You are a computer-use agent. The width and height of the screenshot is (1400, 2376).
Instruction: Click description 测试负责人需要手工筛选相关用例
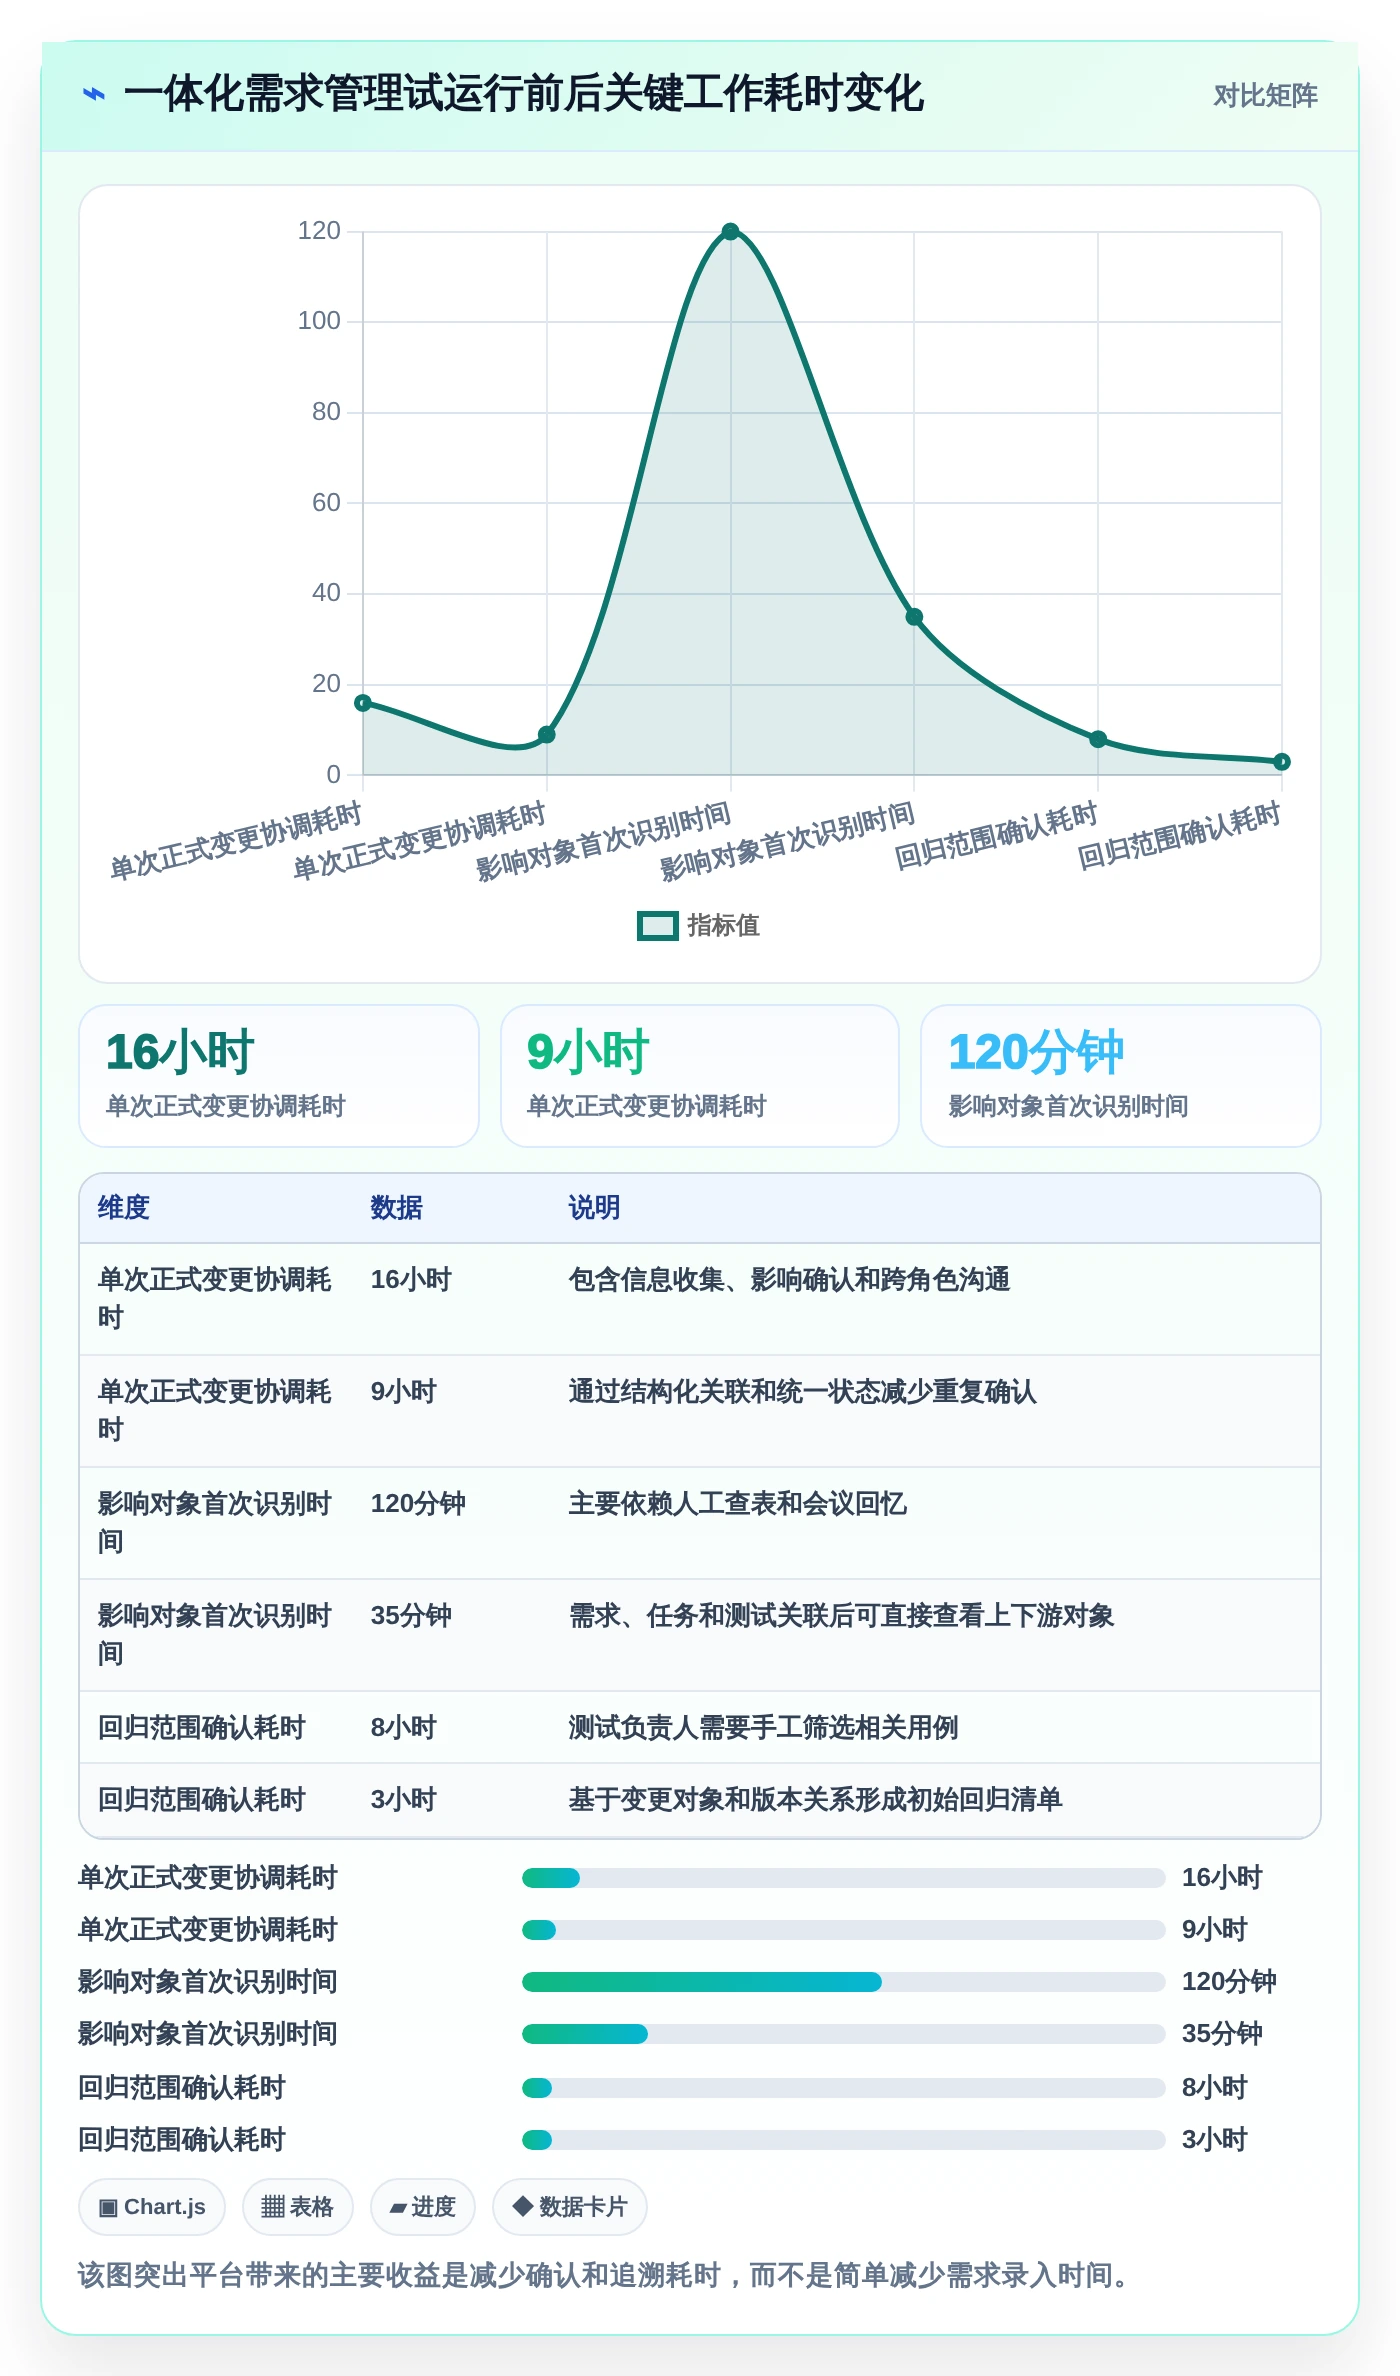pos(763,1728)
